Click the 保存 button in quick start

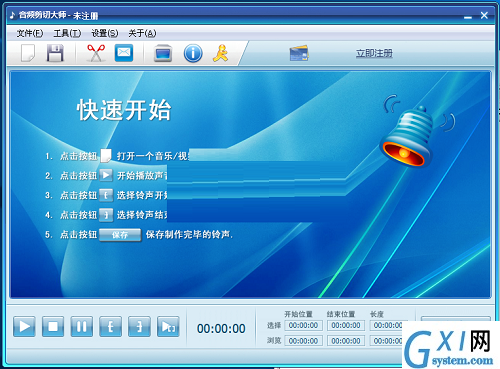point(120,235)
